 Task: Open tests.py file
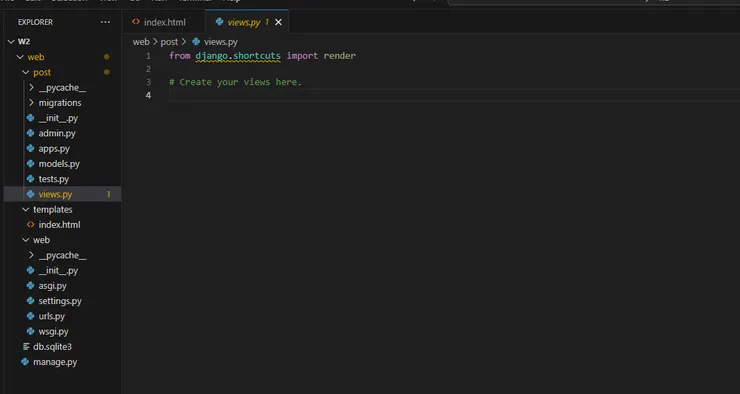pos(53,179)
